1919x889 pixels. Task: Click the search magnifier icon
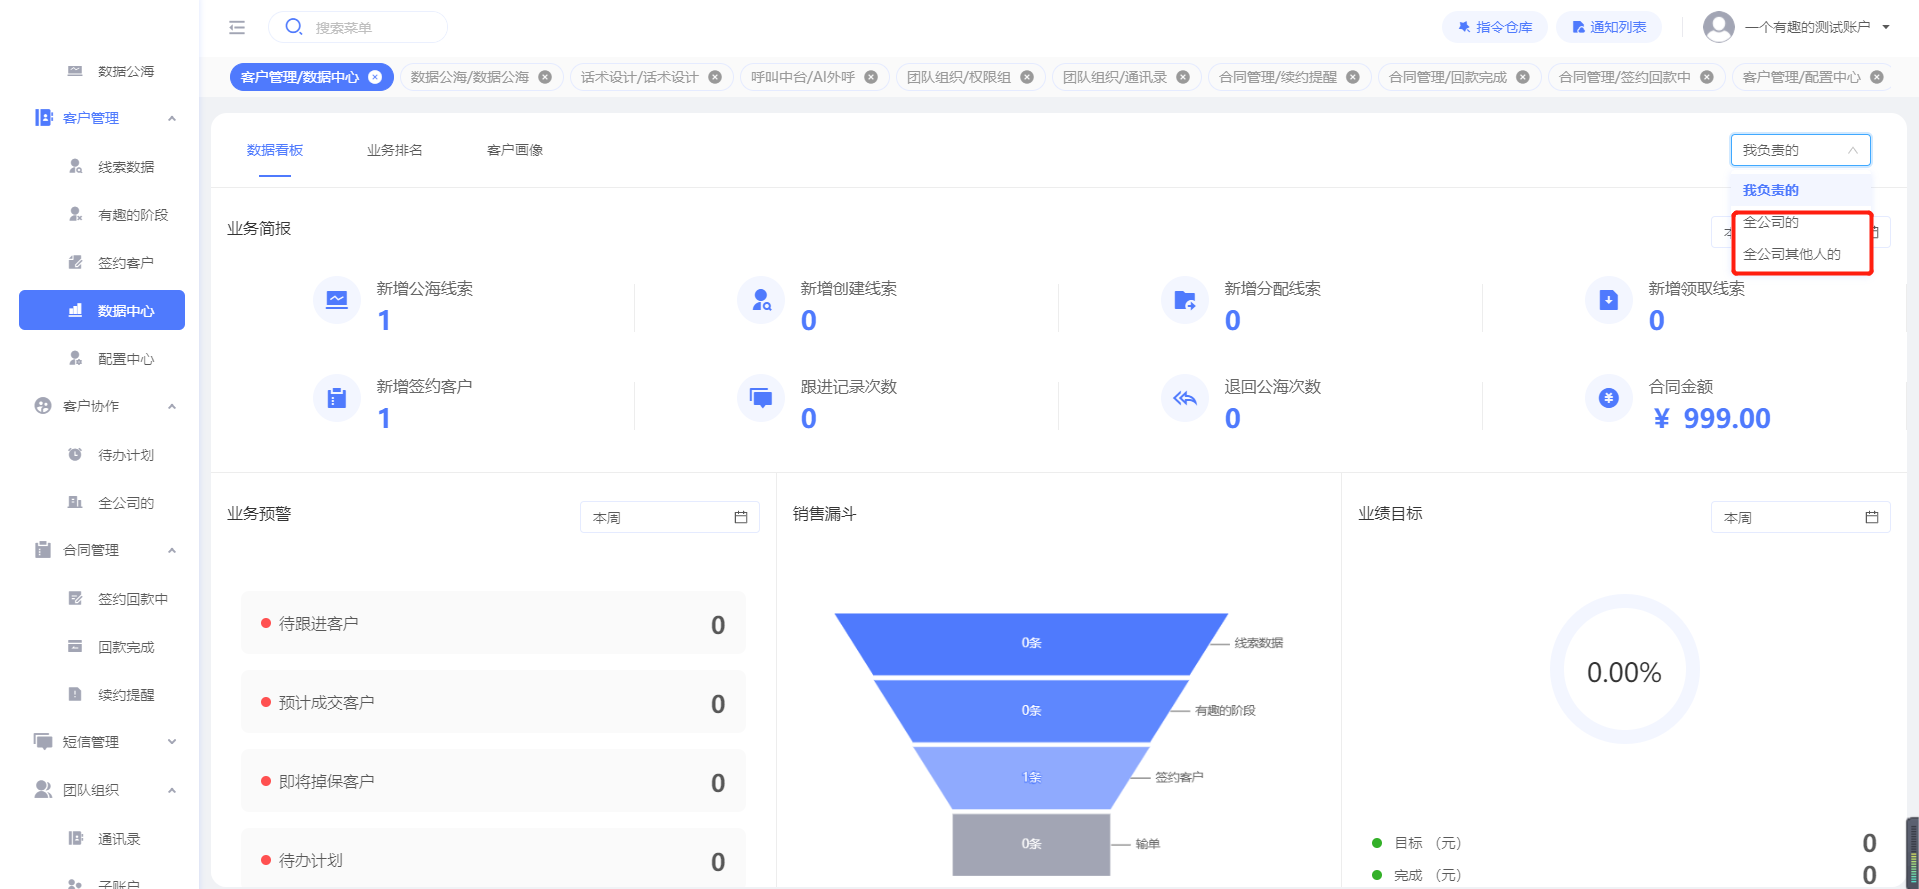[x=294, y=27]
